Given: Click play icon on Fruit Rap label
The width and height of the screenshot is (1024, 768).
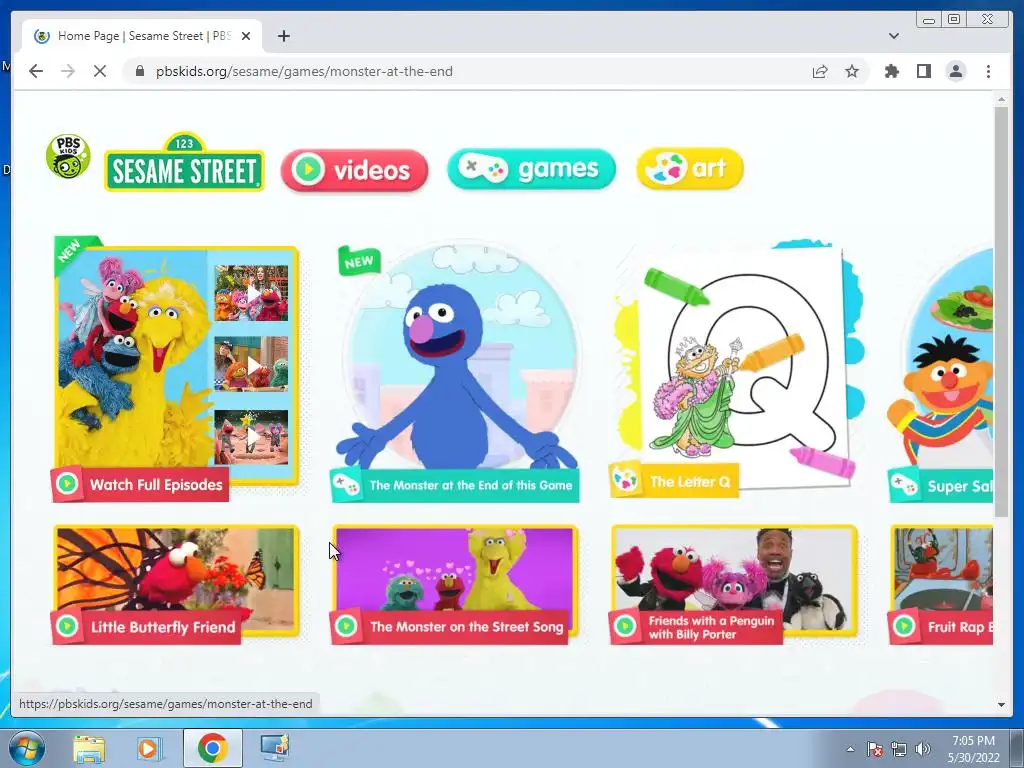Looking at the screenshot, I should coord(904,626).
